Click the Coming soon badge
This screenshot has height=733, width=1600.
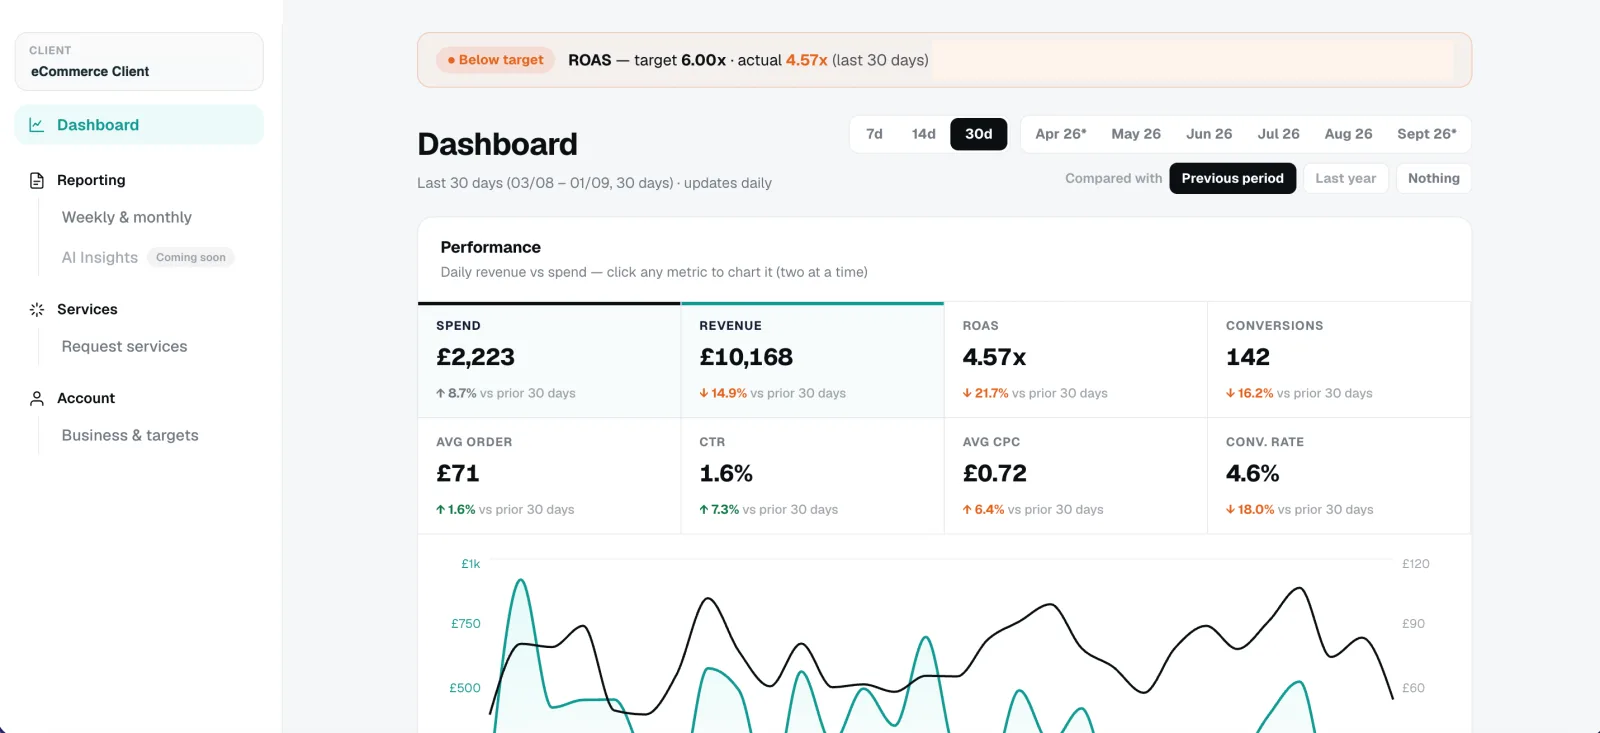click(x=191, y=257)
